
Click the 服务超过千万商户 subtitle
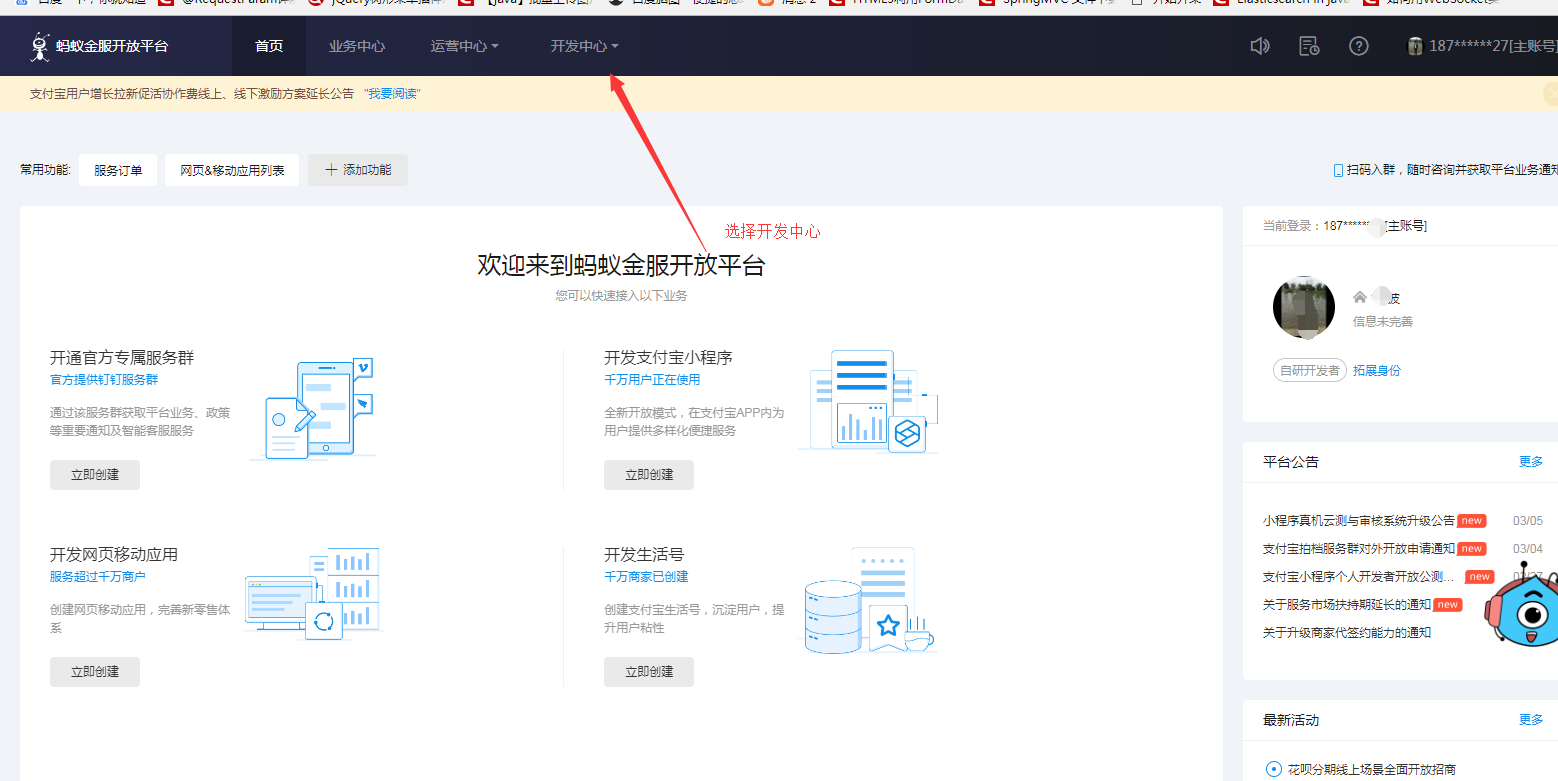(x=98, y=577)
